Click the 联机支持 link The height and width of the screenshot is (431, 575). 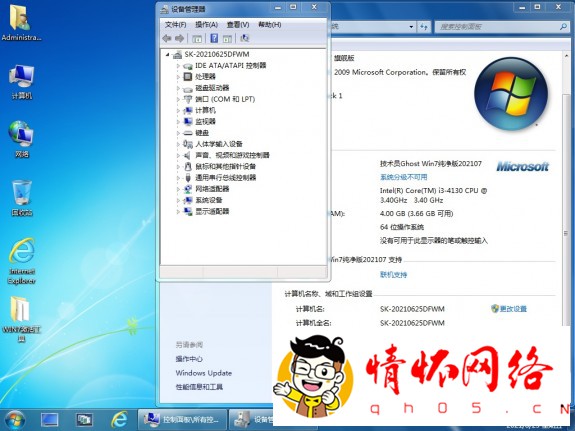393,274
